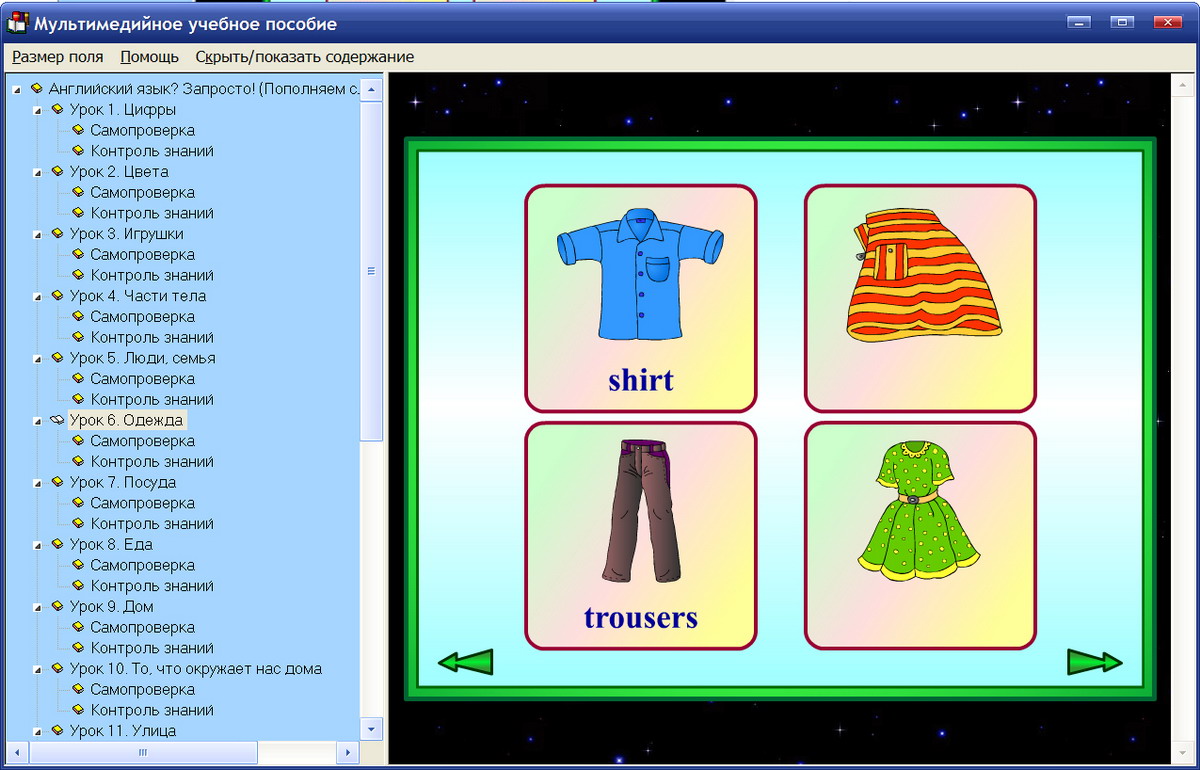Select lesson Урок 4. Части тела

coord(138,296)
